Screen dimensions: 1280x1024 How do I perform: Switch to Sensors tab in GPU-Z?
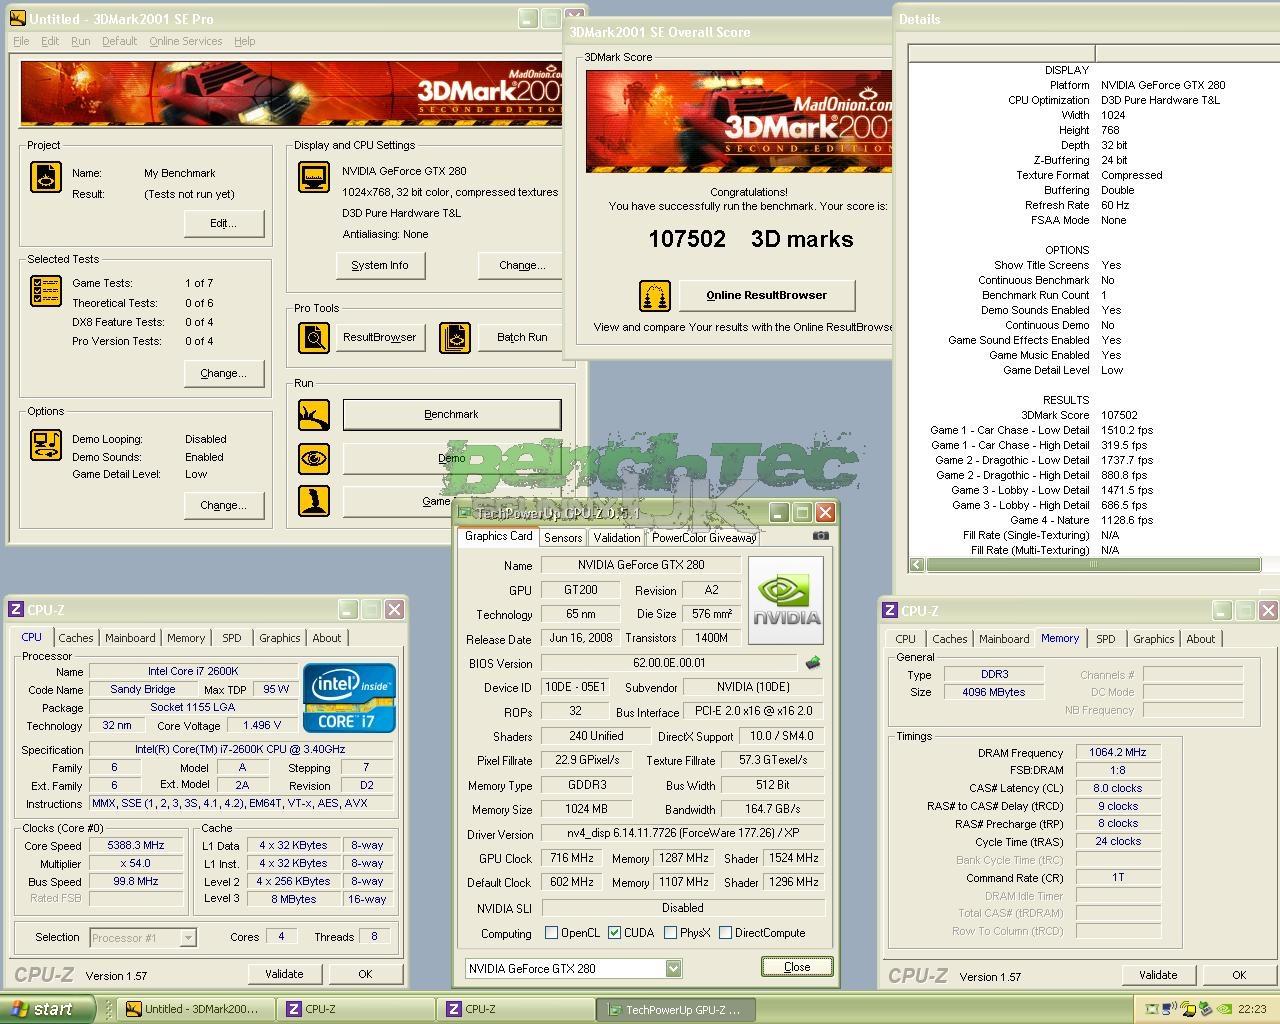click(563, 538)
